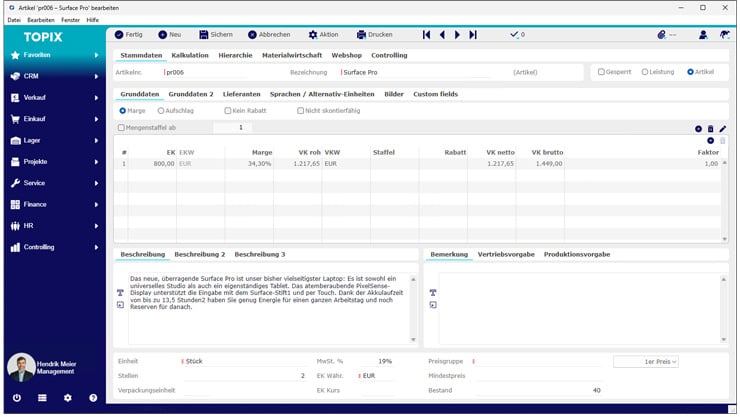Open settings via the gear icon in the sidebar
This screenshot has height=417, width=740.
pyautogui.click(x=67, y=397)
